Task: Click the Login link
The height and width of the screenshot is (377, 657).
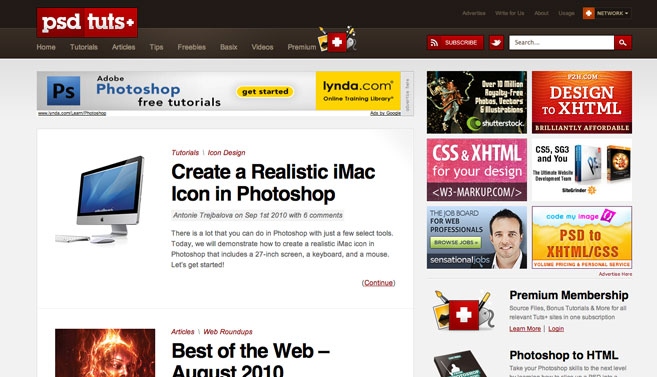Action: [556, 329]
